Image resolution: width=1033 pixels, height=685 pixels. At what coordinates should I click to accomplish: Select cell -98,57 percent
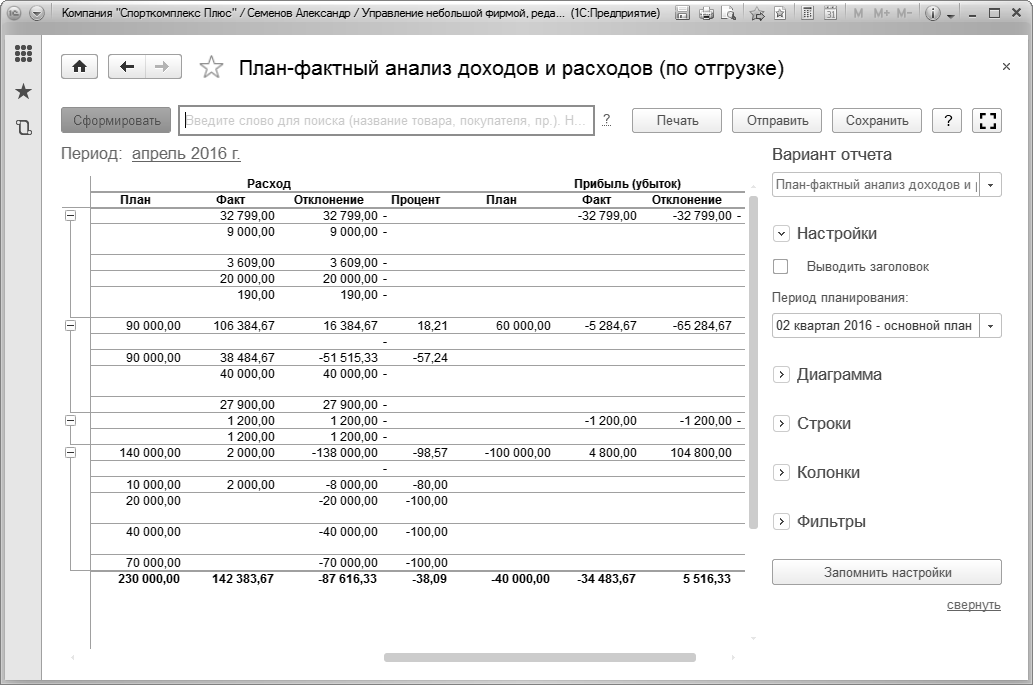click(430, 452)
